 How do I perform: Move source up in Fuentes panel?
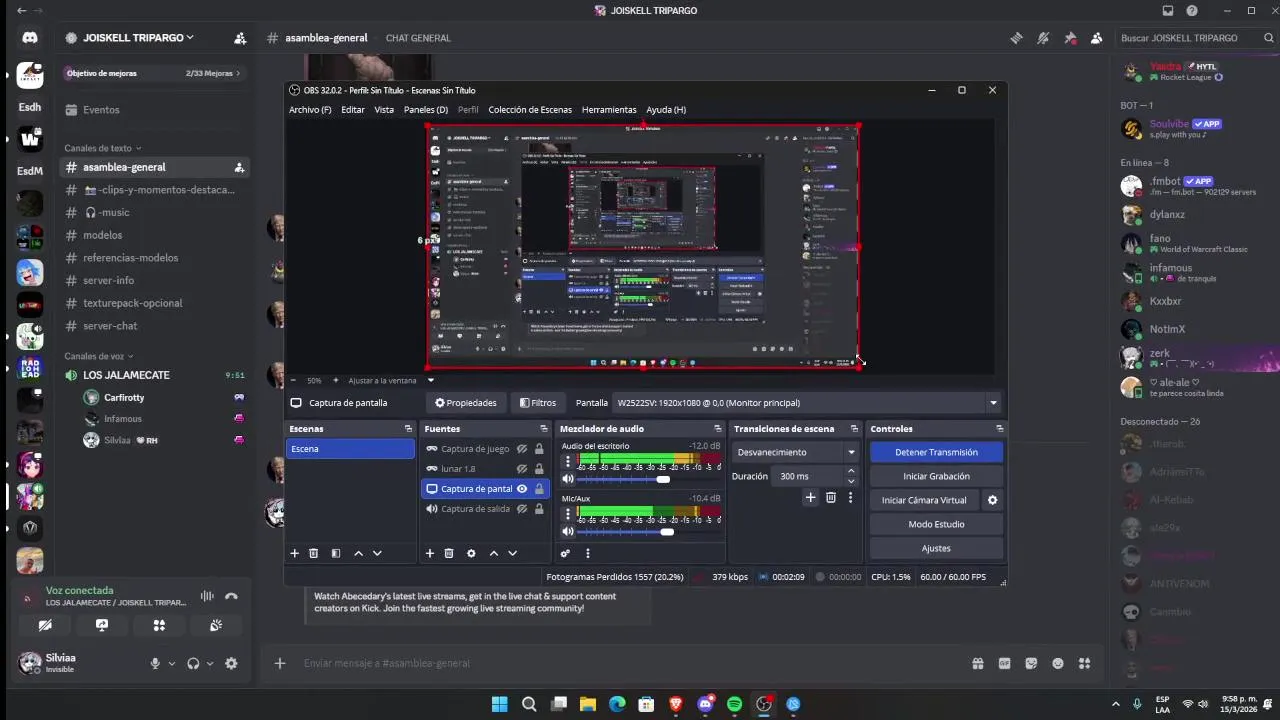tap(494, 553)
